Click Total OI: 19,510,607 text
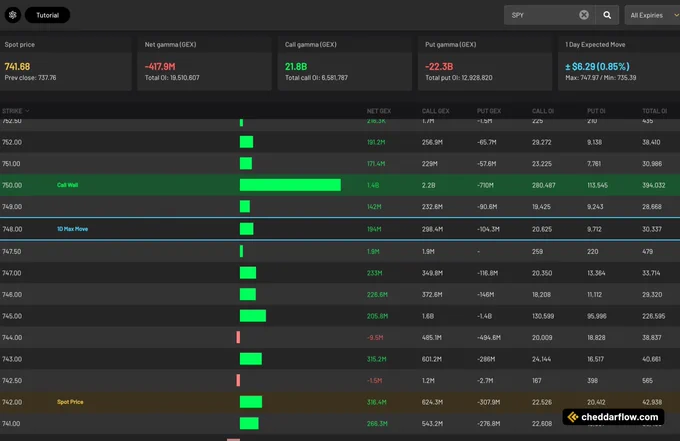 172,78
